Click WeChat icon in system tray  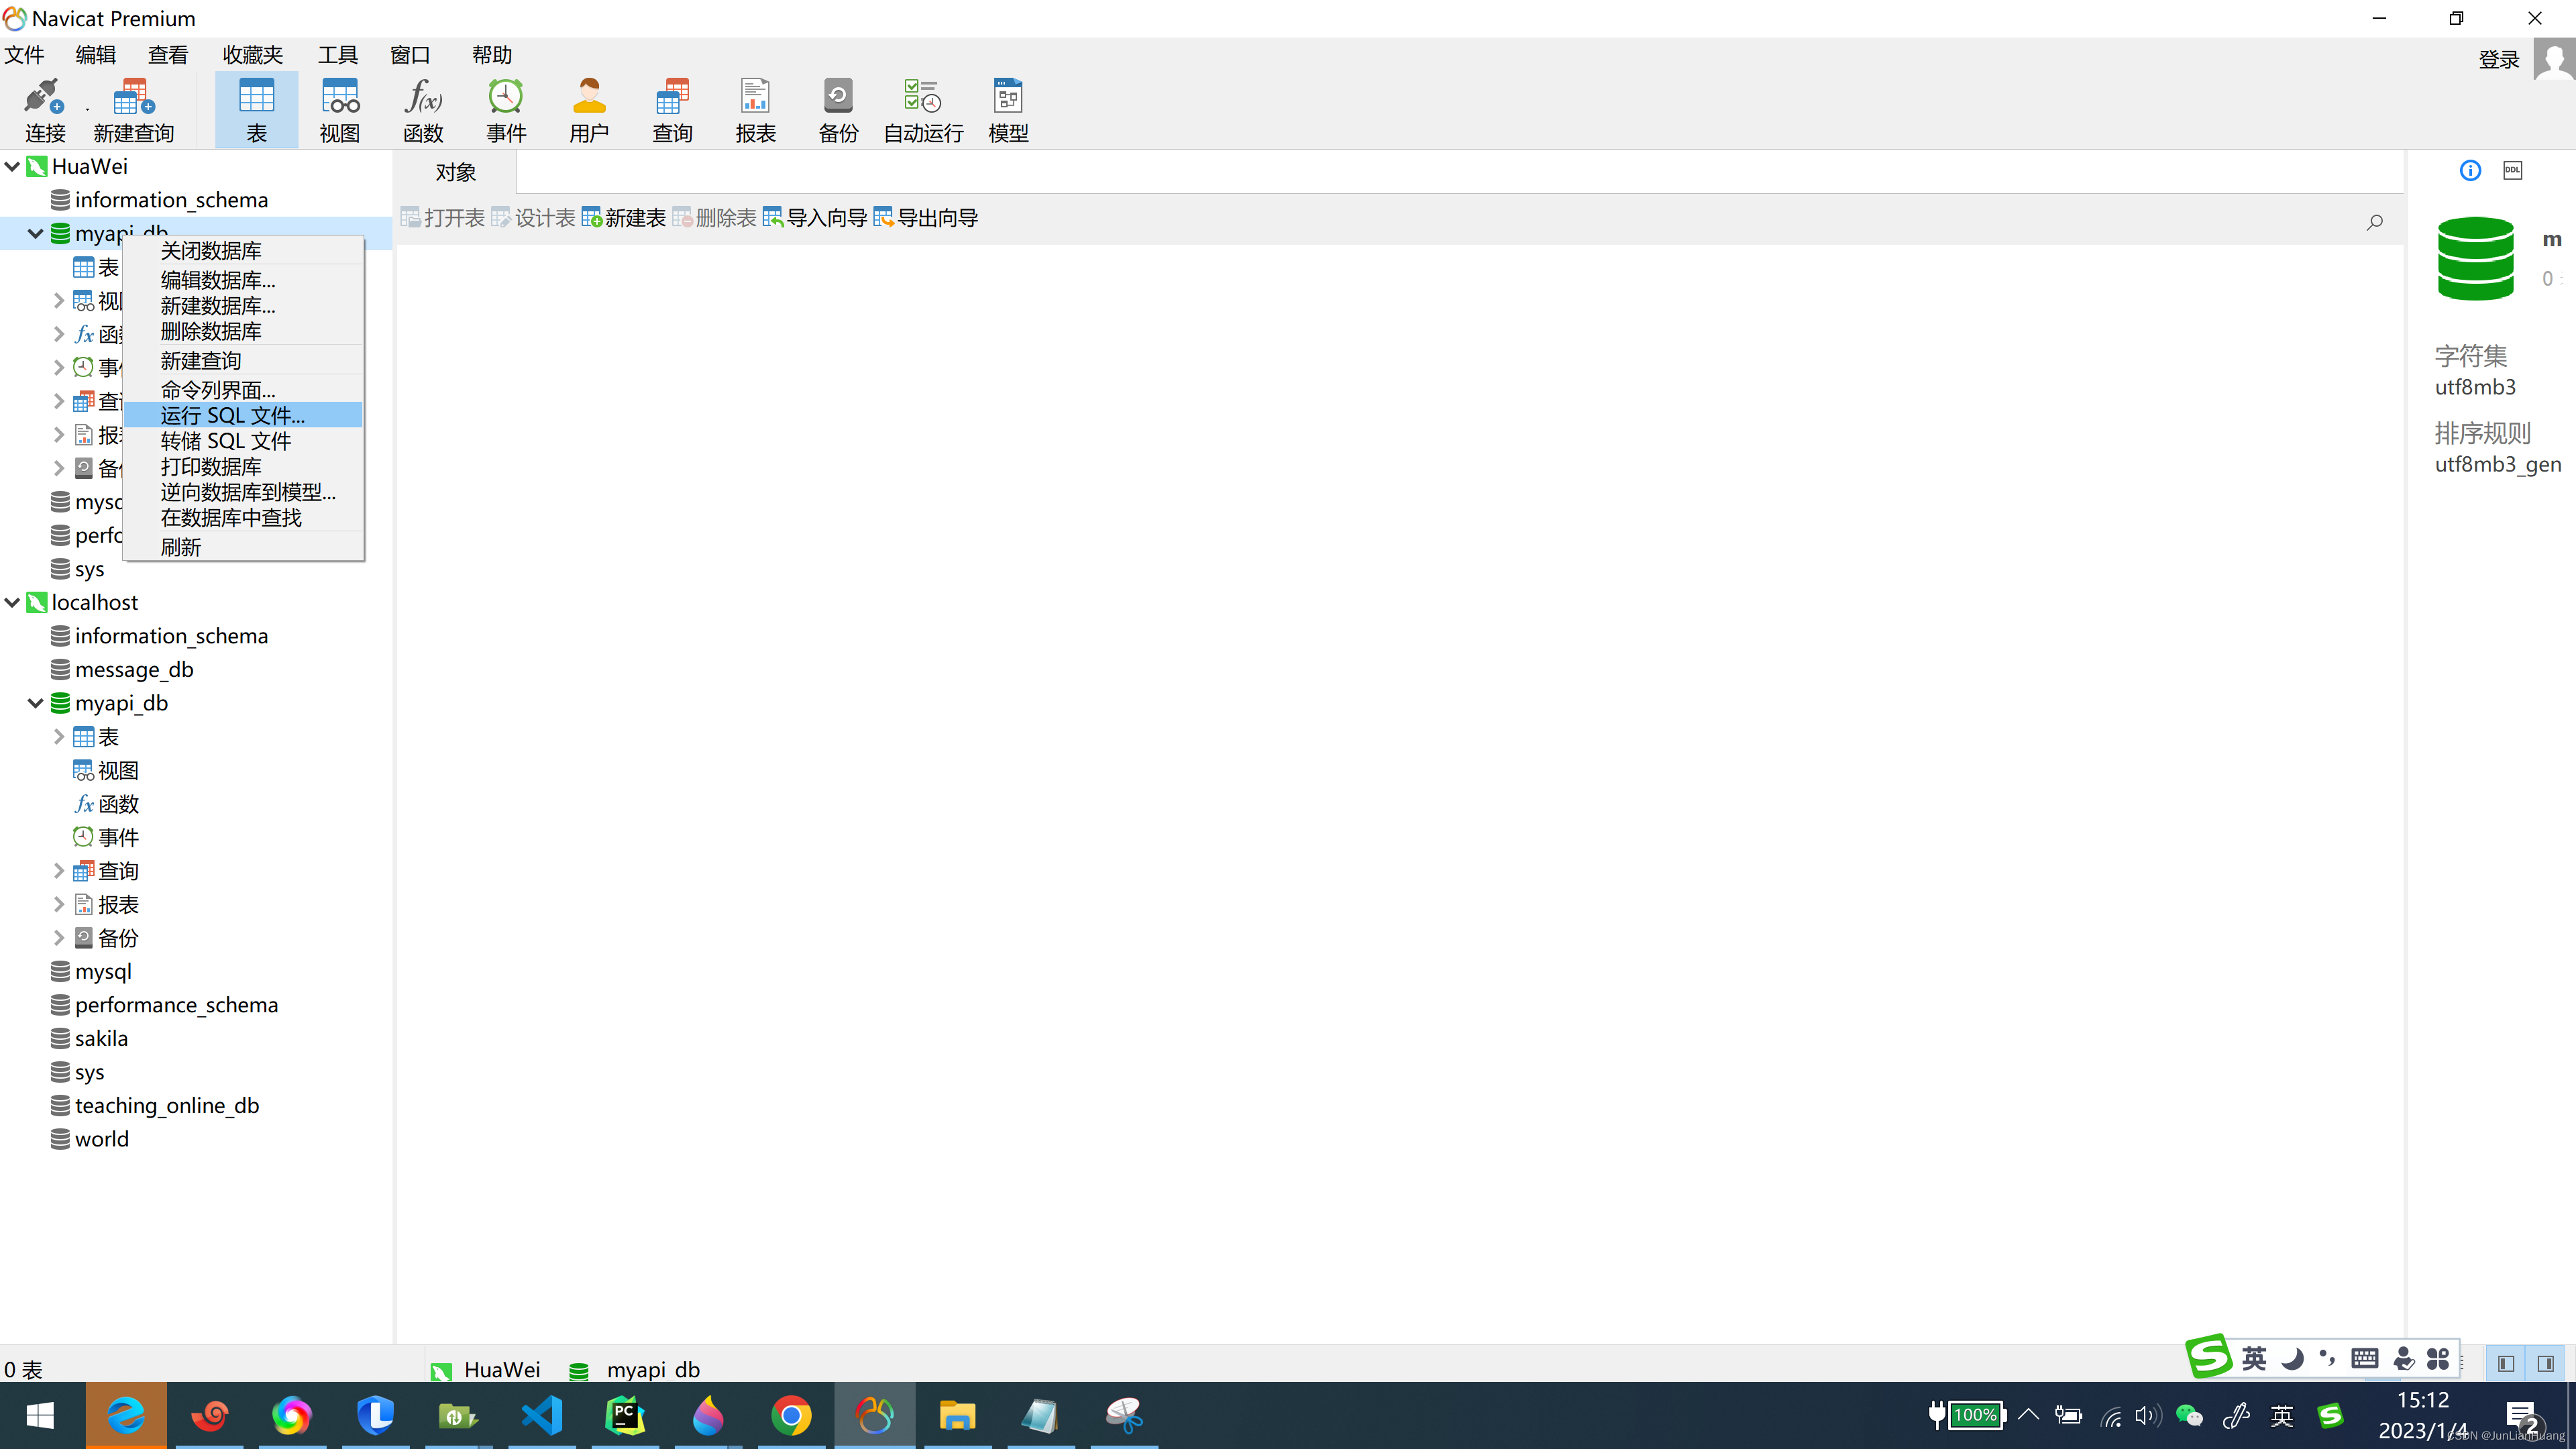(x=2189, y=1415)
